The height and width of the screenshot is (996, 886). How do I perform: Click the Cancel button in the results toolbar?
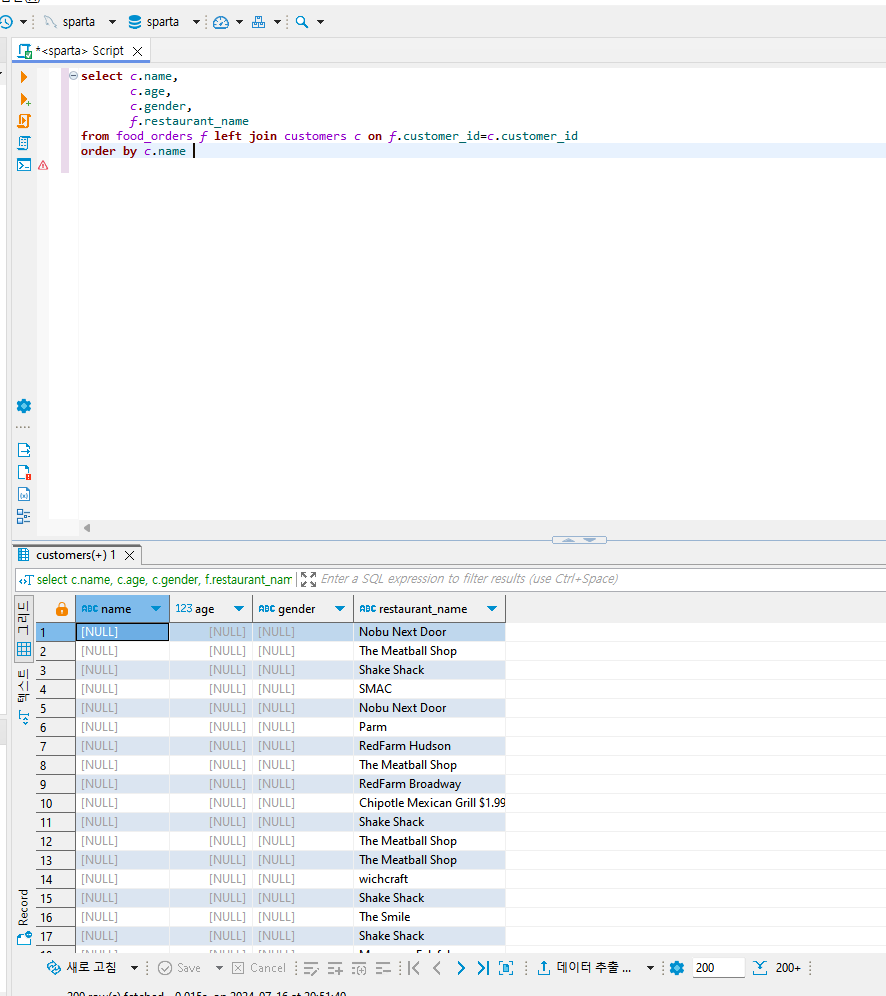point(258,967)
